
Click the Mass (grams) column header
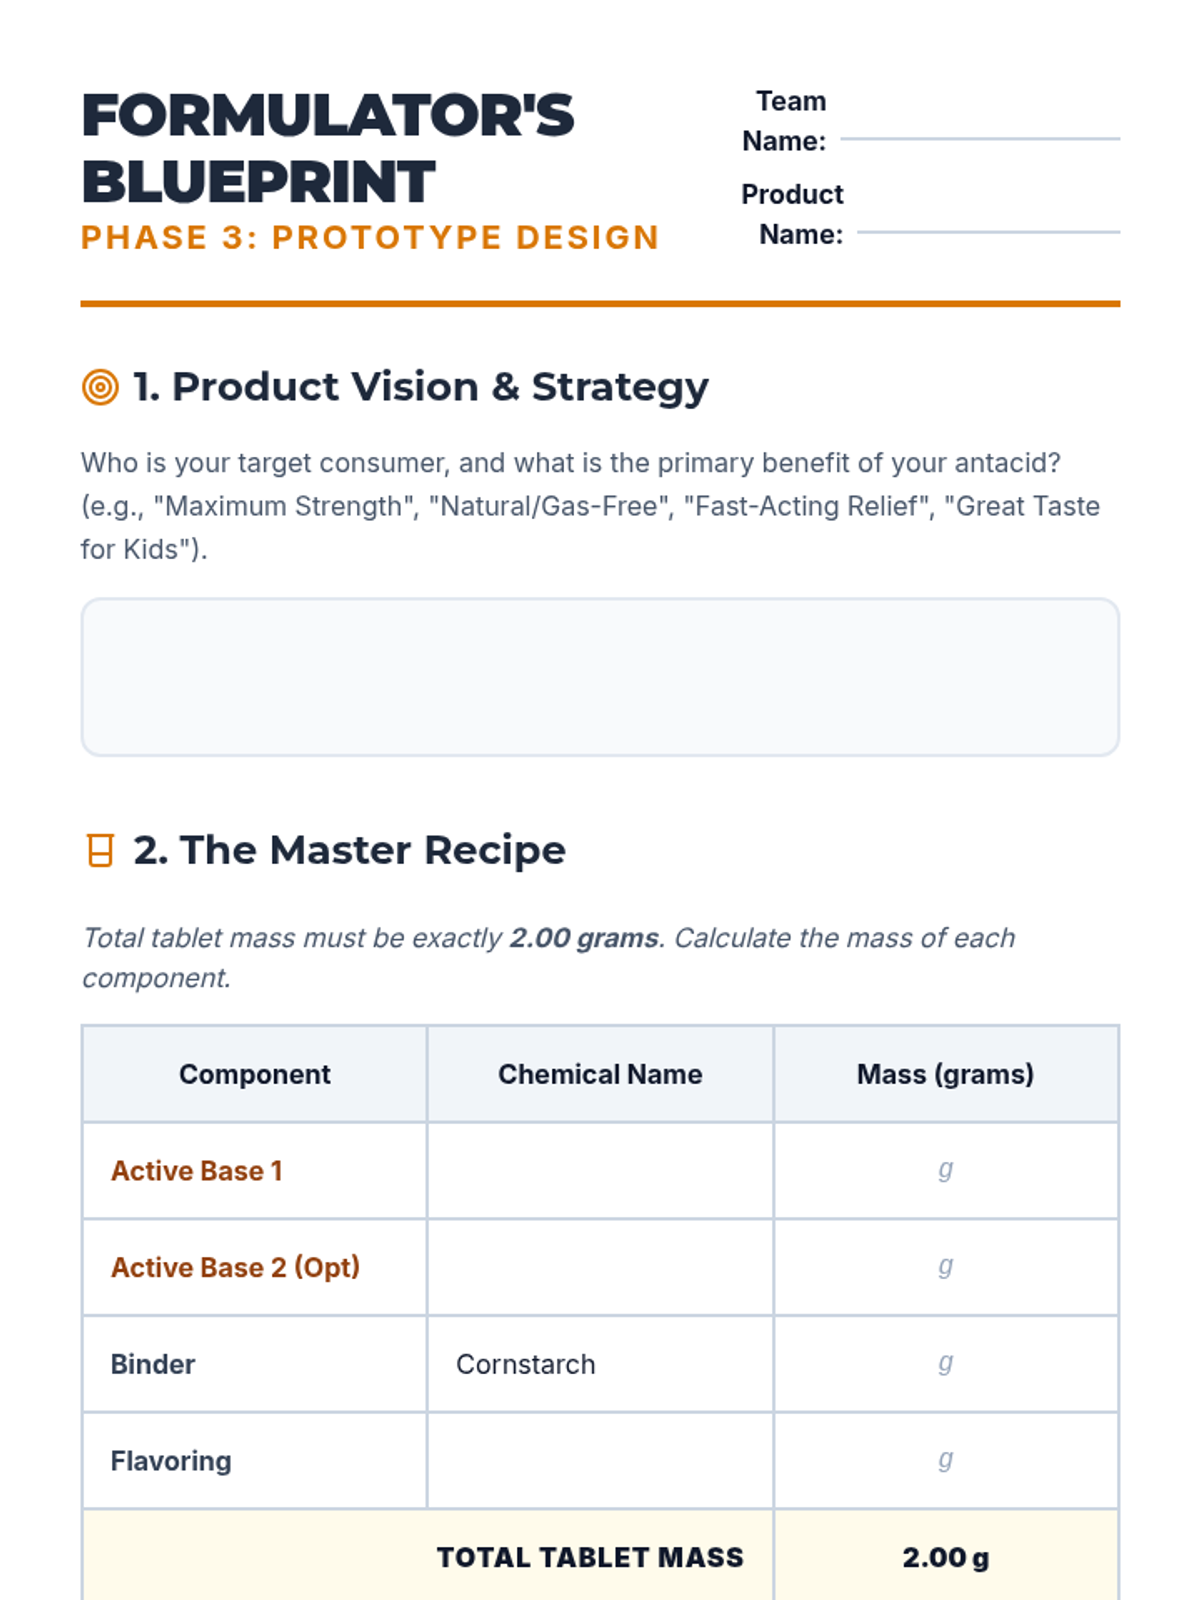946,1074
